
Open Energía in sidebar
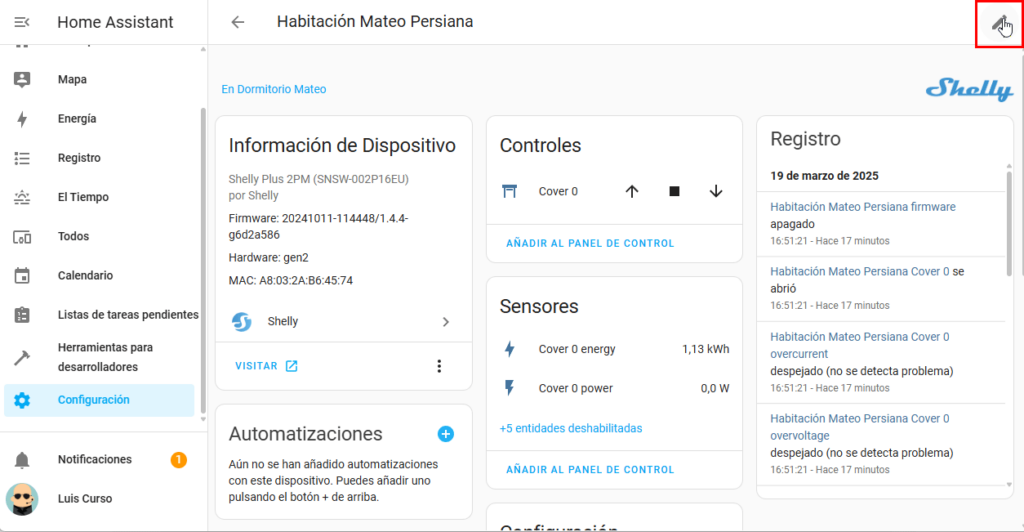[77, 119]
